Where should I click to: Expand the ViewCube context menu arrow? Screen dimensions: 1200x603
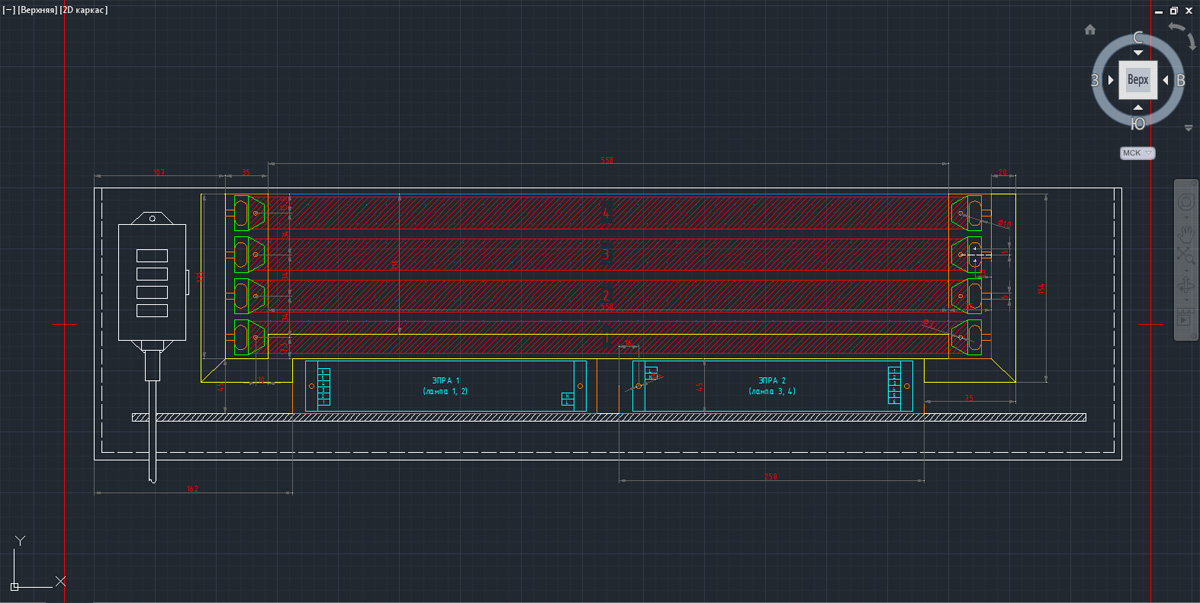click(x=1189, y=127)
